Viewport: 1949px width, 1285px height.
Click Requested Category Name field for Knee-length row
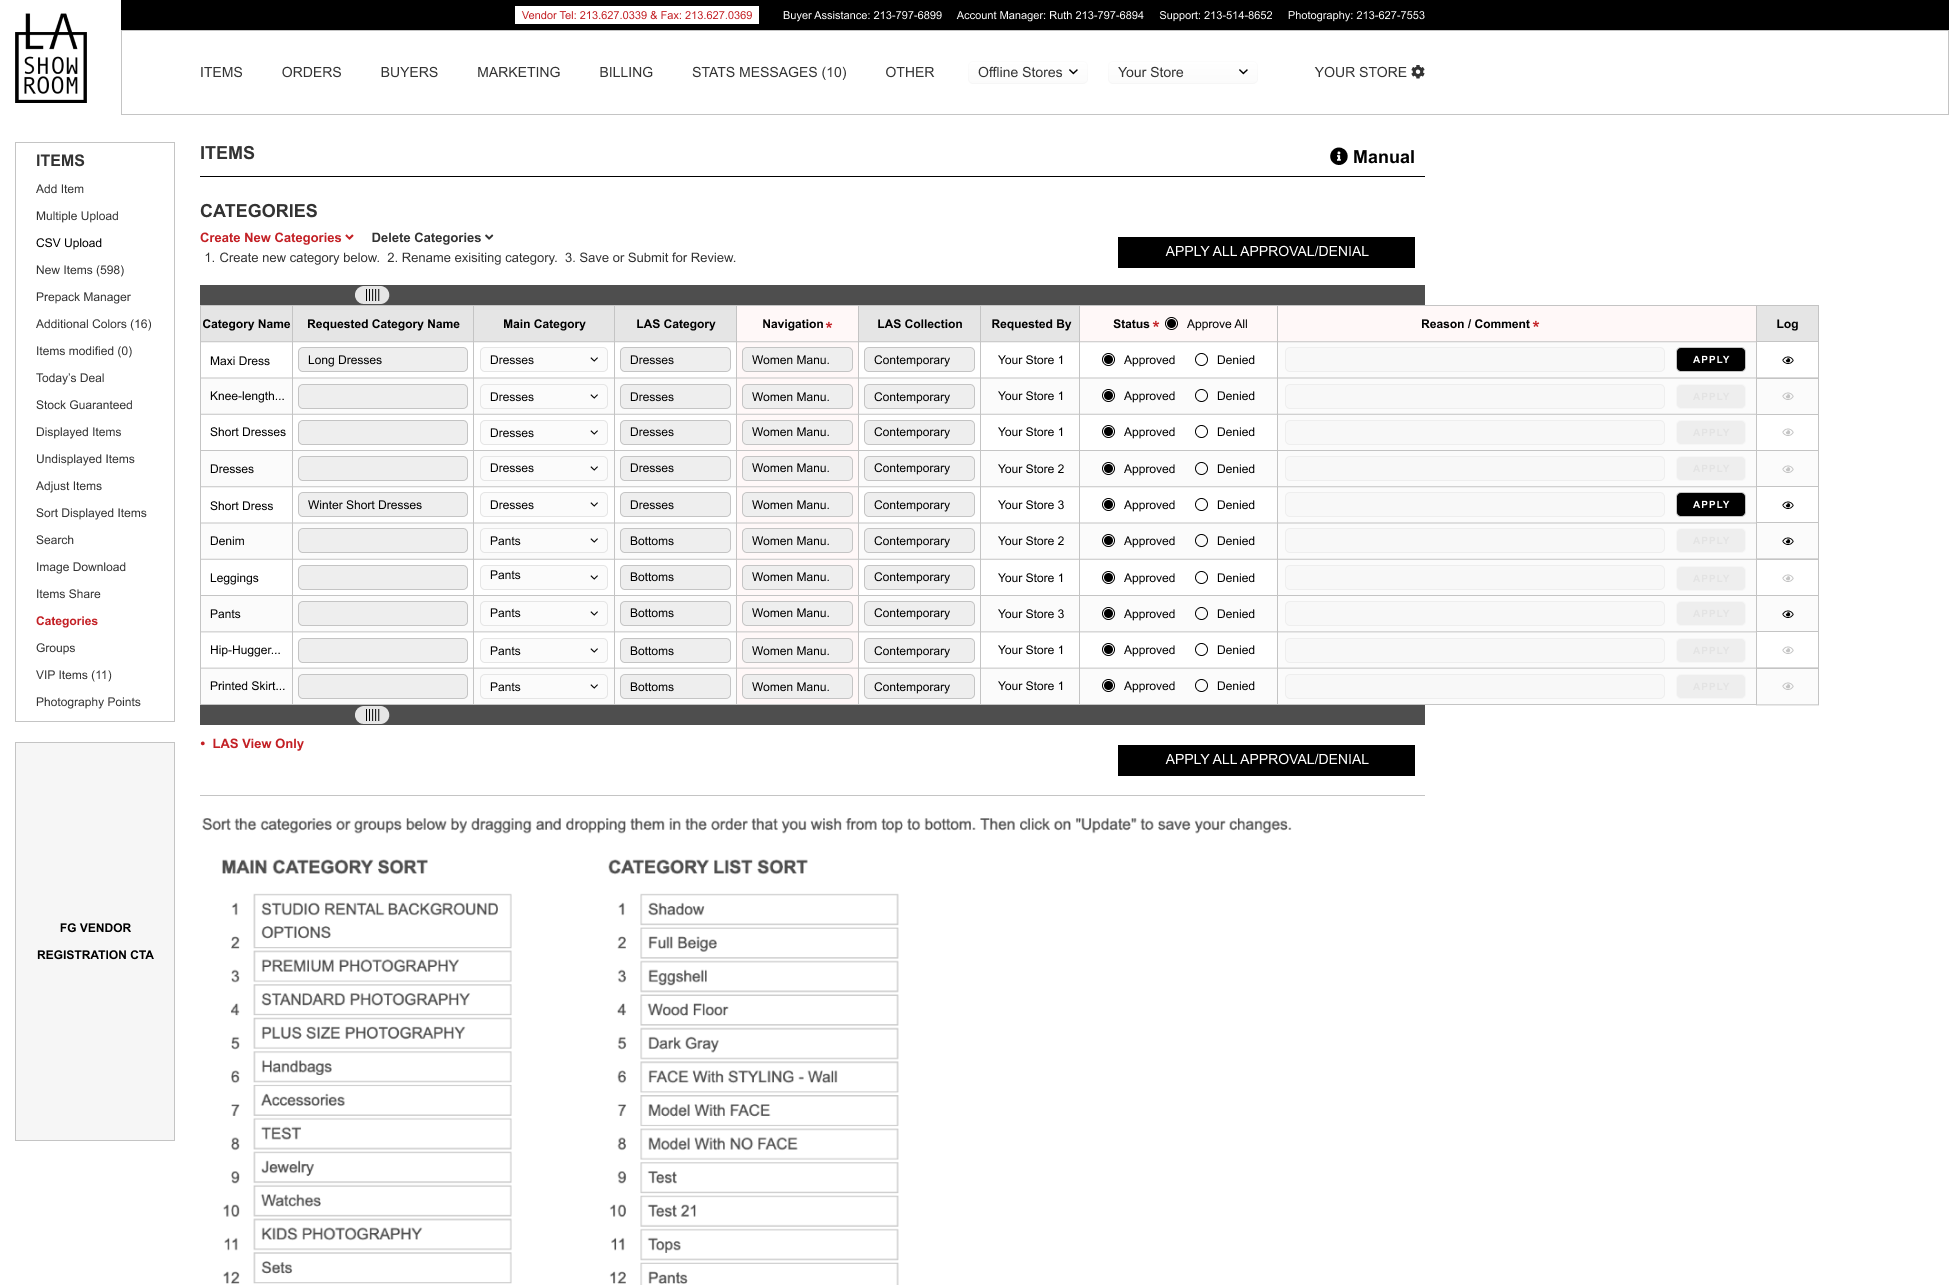coord(382,397)
